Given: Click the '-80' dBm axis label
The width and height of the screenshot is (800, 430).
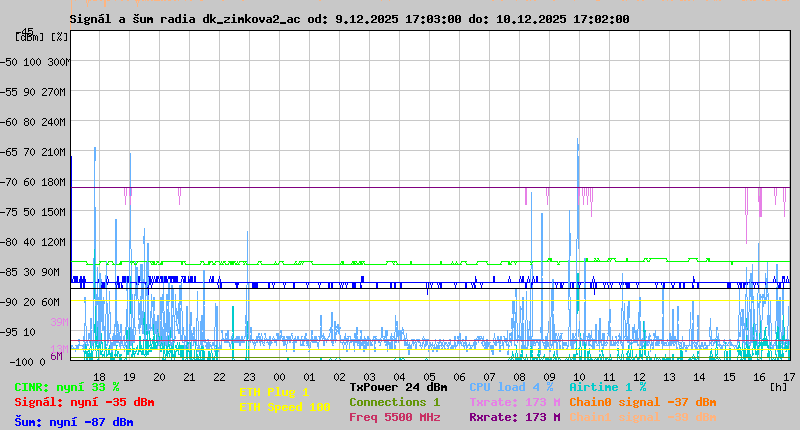Looking at the screenshot, I should pos(9,242).
